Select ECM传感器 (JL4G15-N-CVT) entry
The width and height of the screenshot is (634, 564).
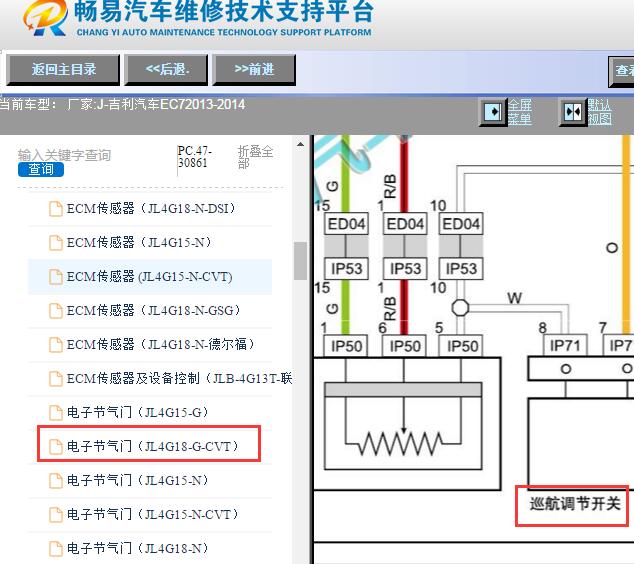(149, 277)
